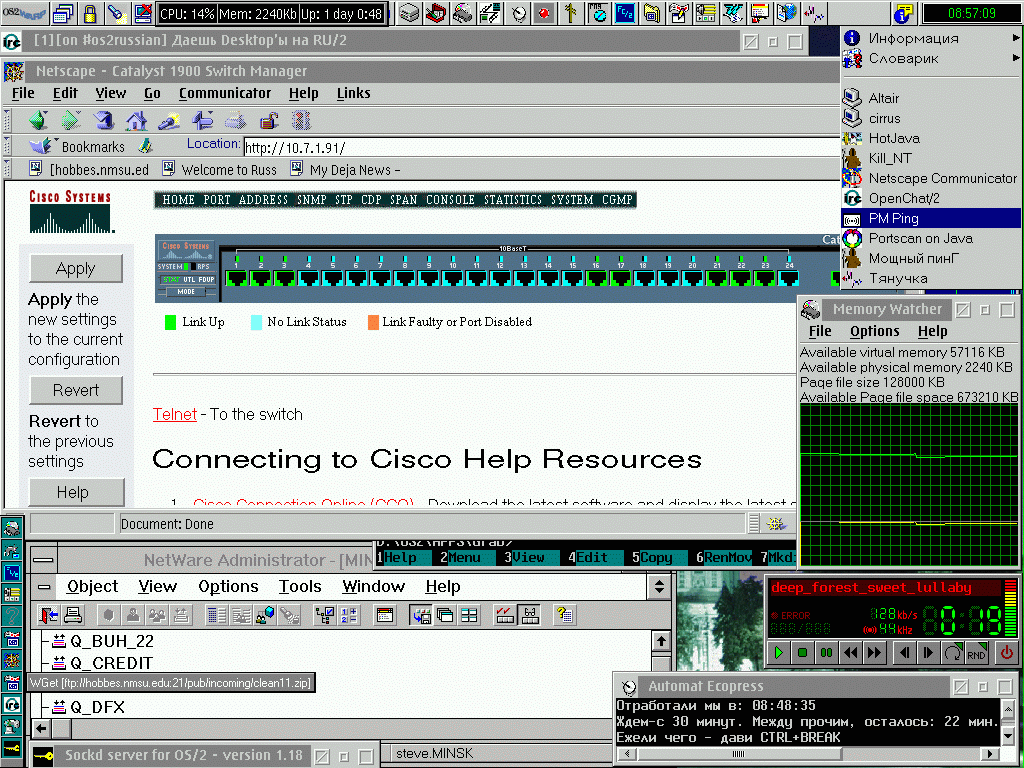Screen dimensions: 1024x768
Task: Select PM Ping from the popup menu
Action: (931, 218)
